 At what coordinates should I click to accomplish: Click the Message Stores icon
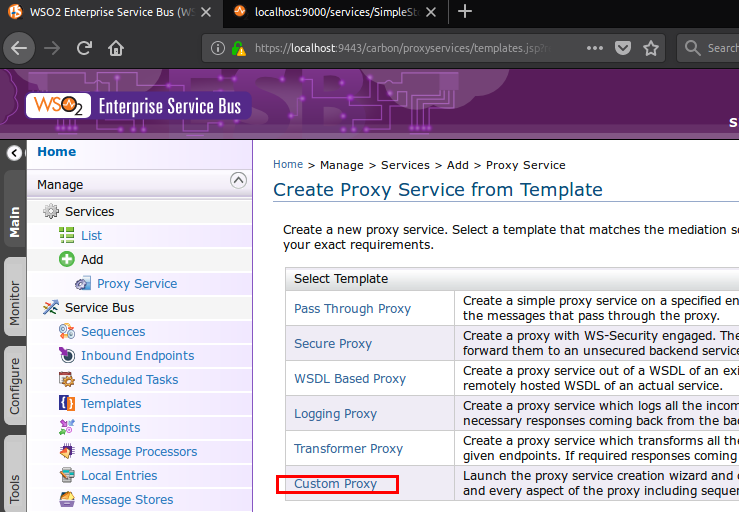click(x=67, y=499)
